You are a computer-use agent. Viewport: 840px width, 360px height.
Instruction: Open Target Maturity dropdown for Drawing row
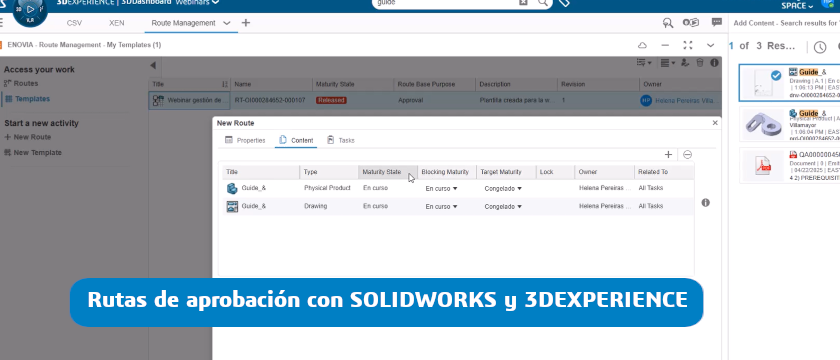pyautogui.click(x=503, y=207)
